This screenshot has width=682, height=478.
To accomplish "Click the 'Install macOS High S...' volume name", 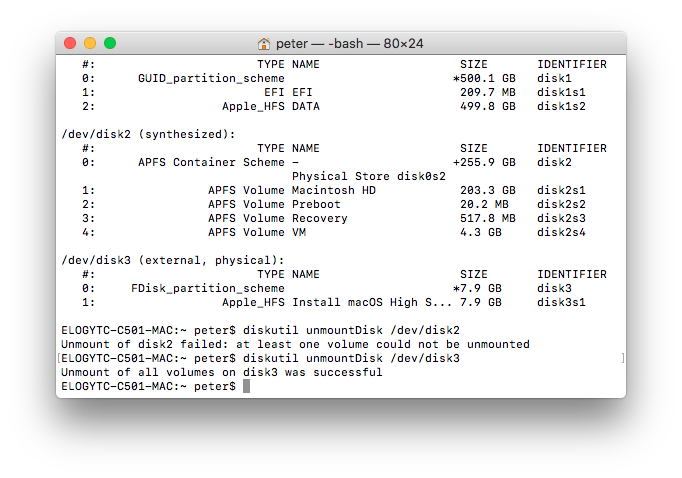I will [372, 302].
